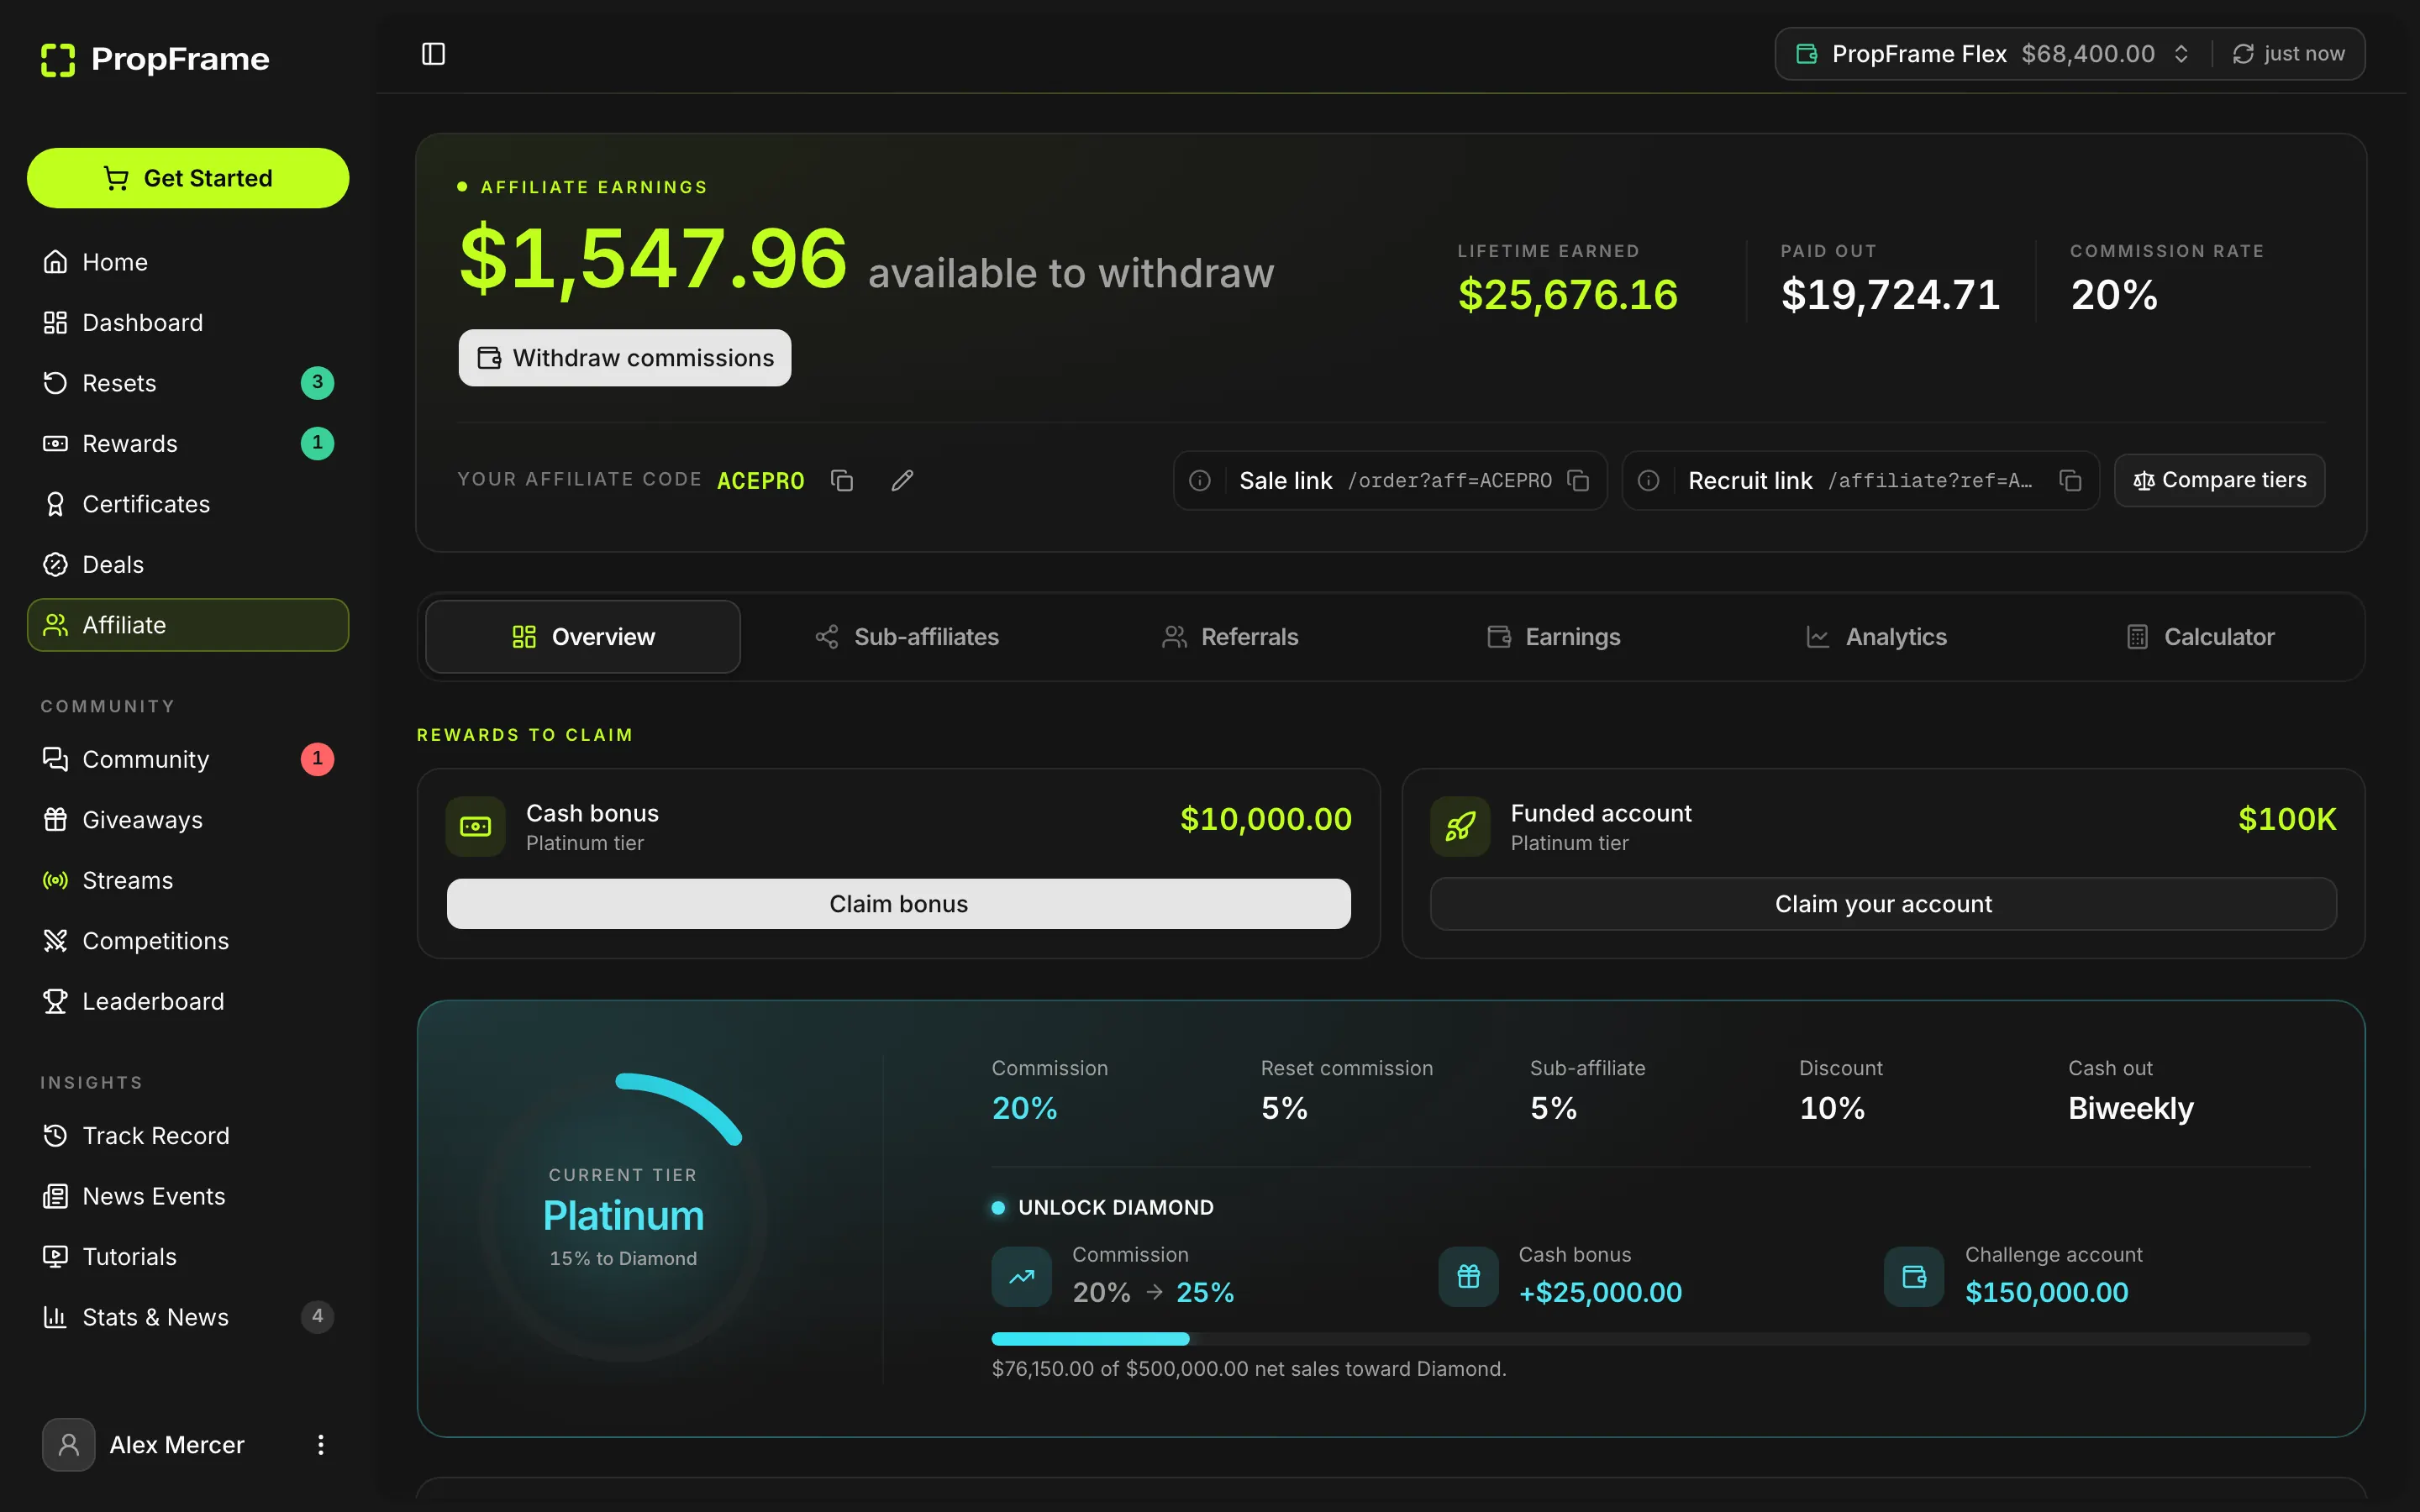The width and height of the screenshot is (2420, 1512).
Task: Click the Resets badge showing 3
Action: click(317, 383)
